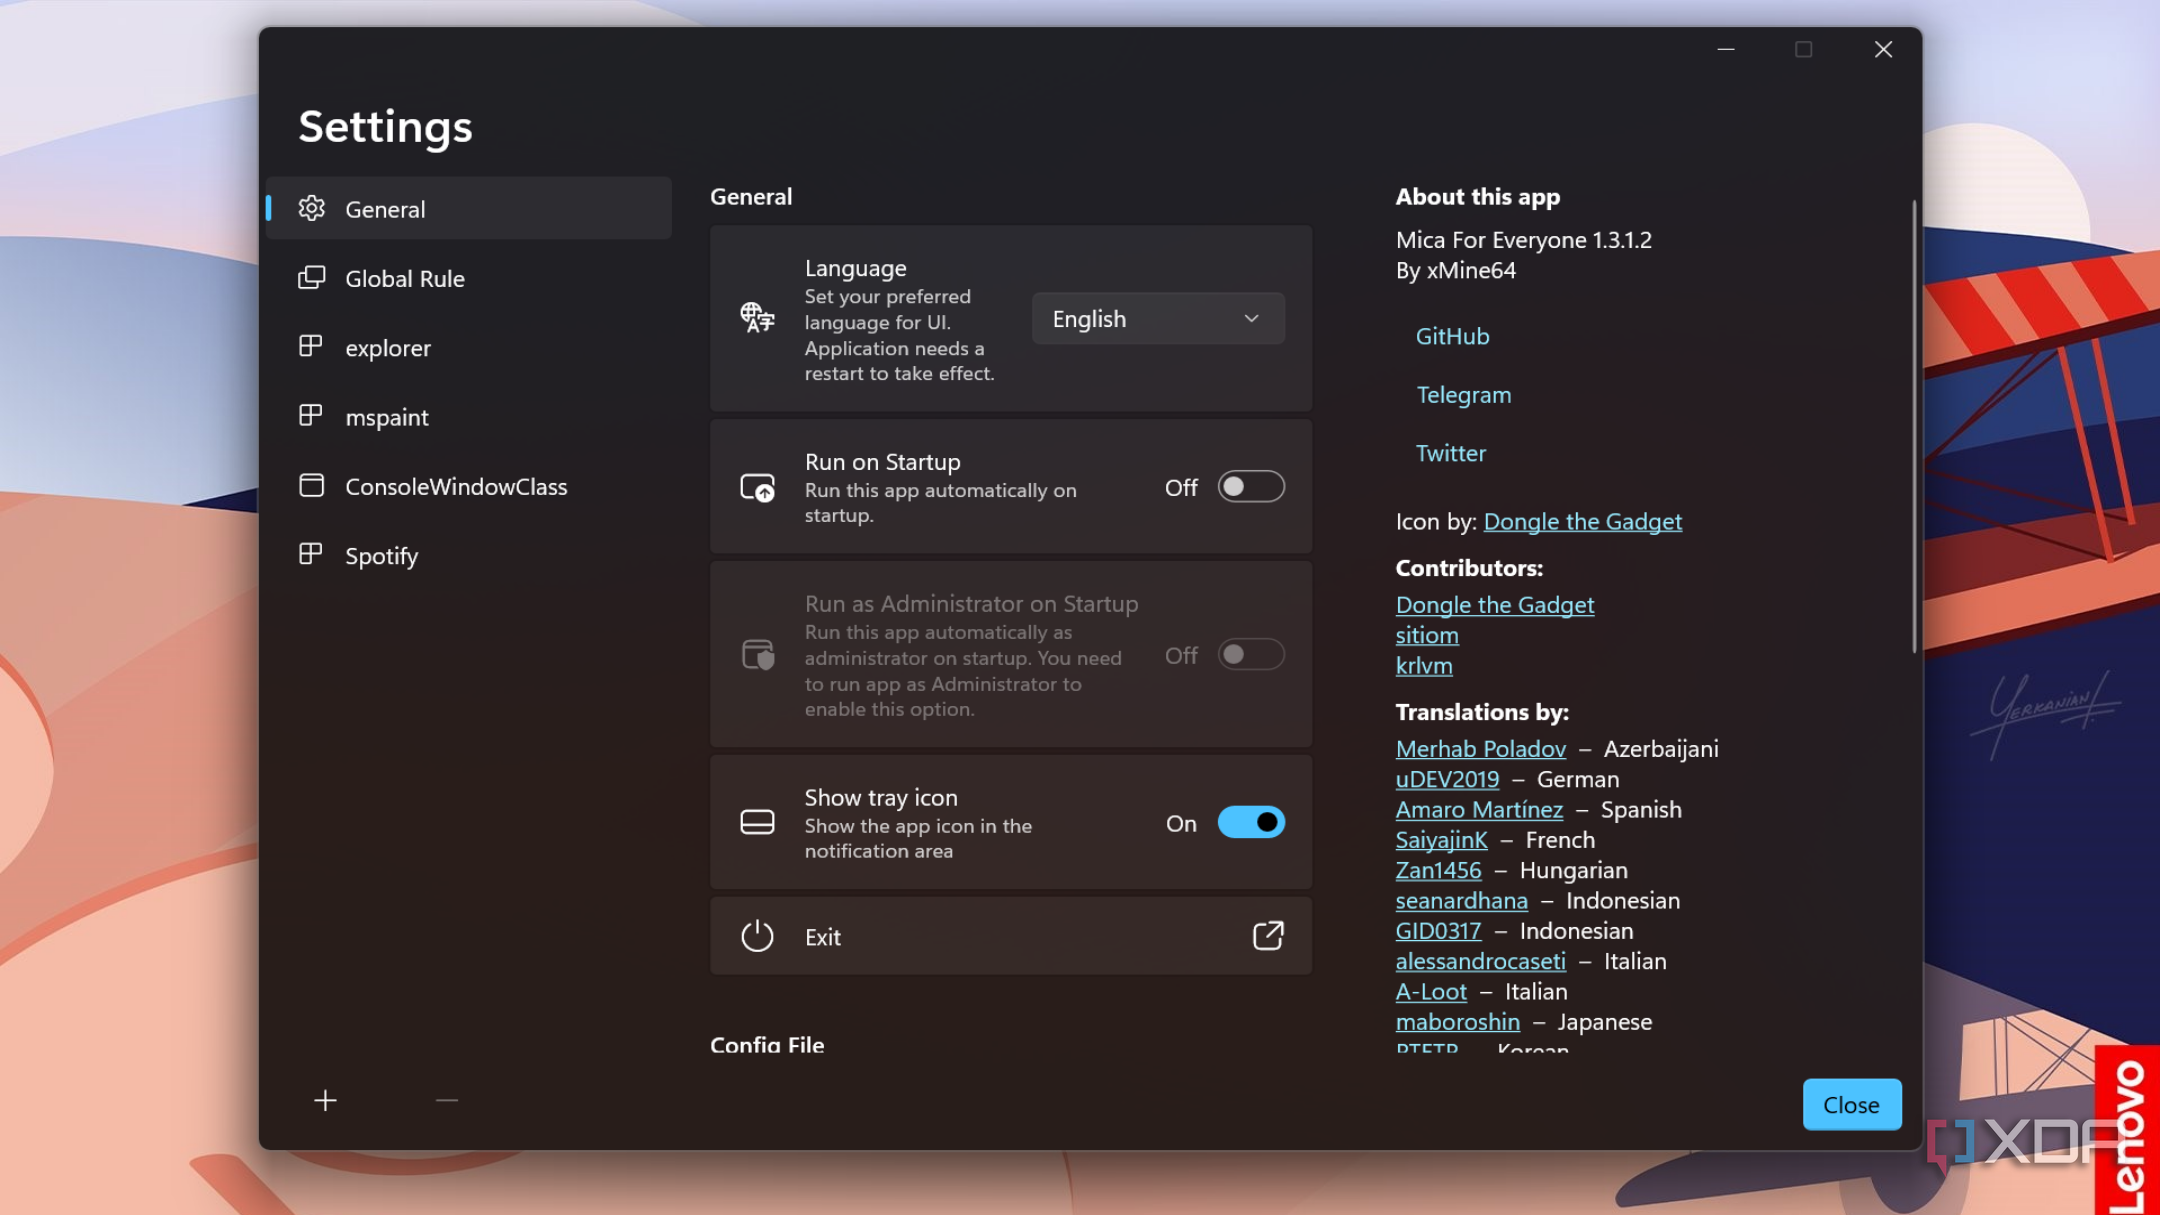Click the Language translate icon
This screenshot has height=1215, width=2160.
[x=757, y=318]
